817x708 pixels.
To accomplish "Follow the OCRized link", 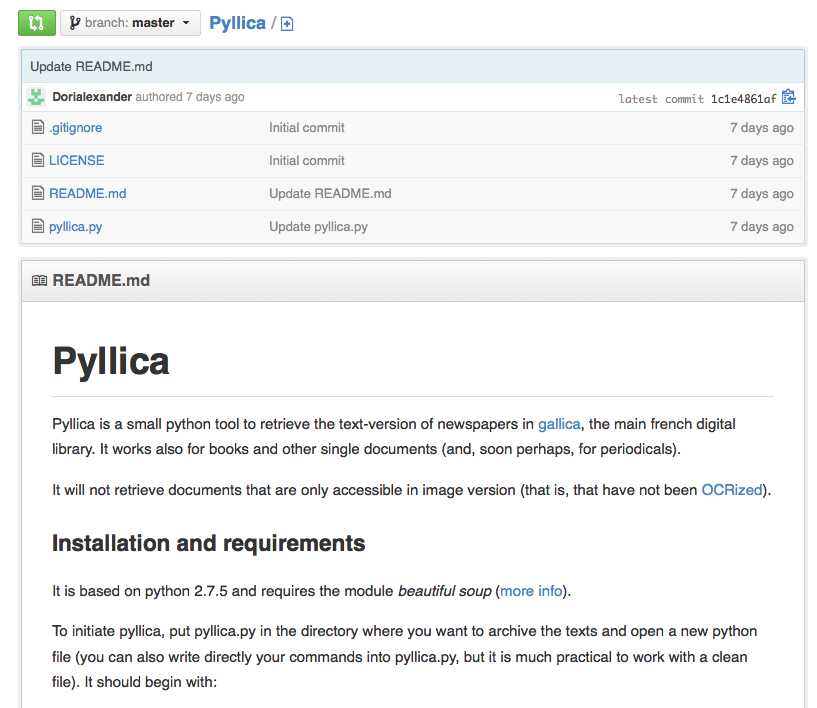I will (732, 490).
